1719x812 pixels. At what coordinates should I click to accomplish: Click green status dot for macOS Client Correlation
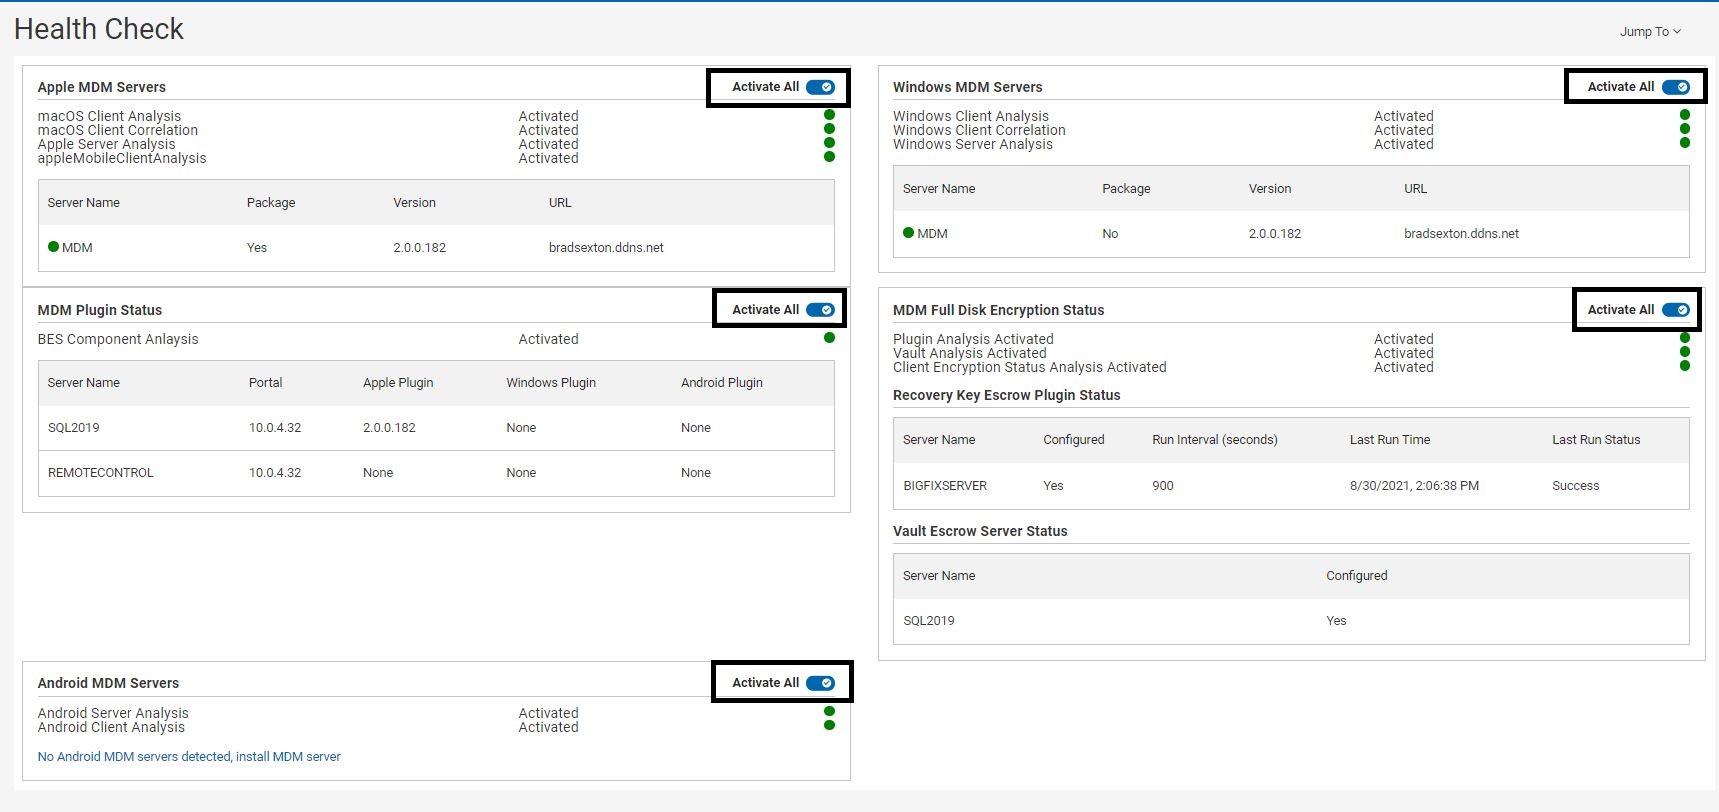(829, 129)
